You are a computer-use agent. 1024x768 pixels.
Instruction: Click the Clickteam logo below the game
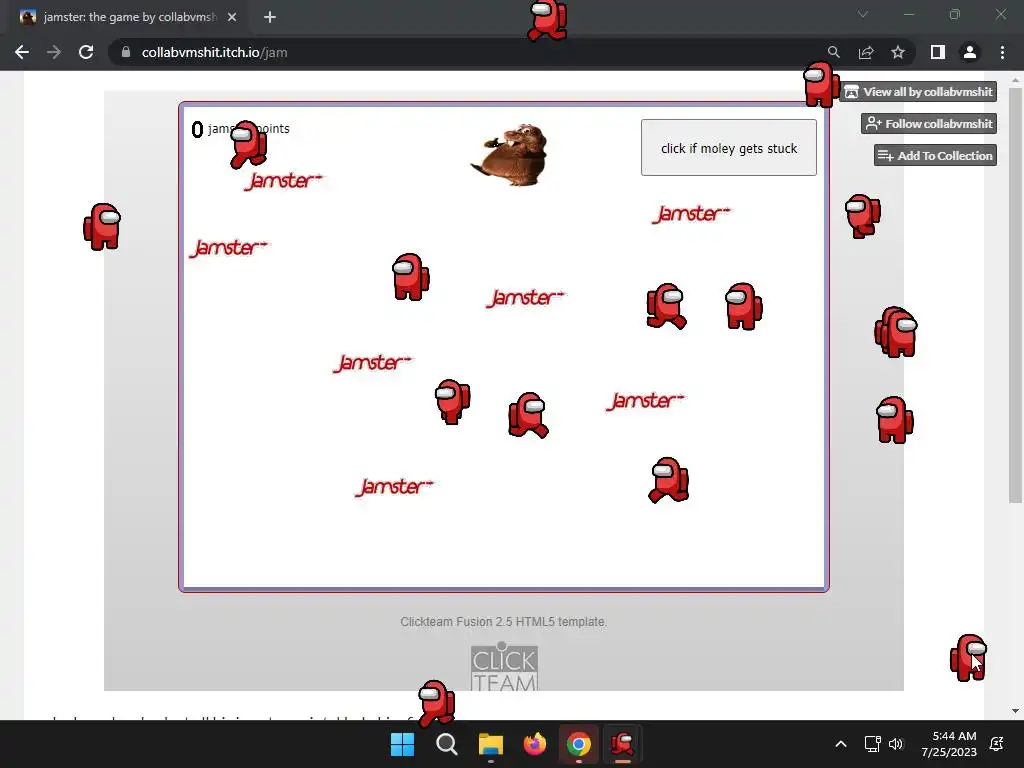(504, 667)
